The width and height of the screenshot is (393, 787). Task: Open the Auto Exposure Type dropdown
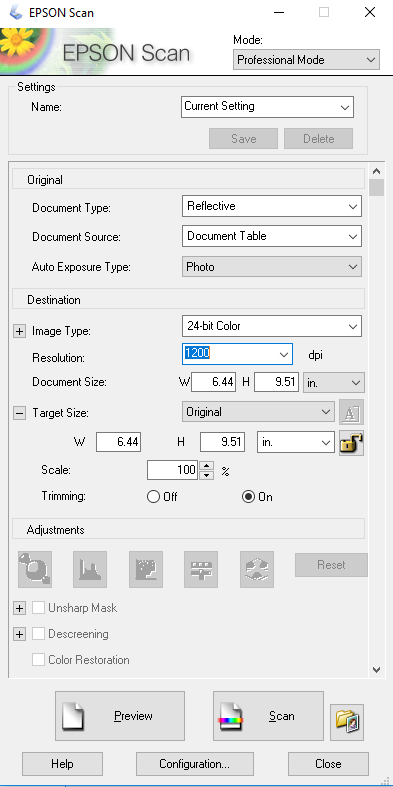pyautogui.click(x=272, y=267)
